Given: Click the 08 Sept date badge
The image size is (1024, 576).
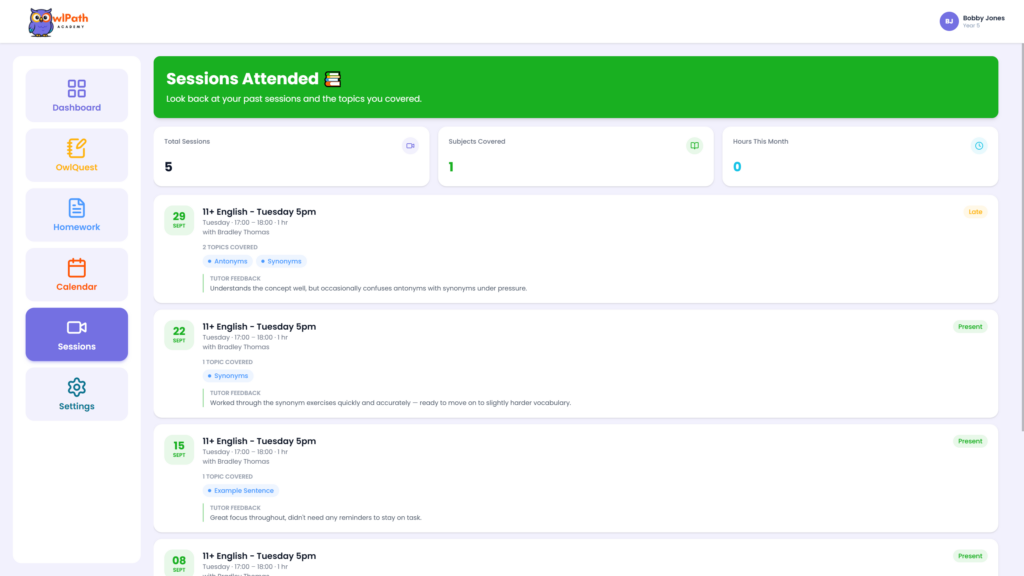Looking at the screenshot, I should [179, 563].
